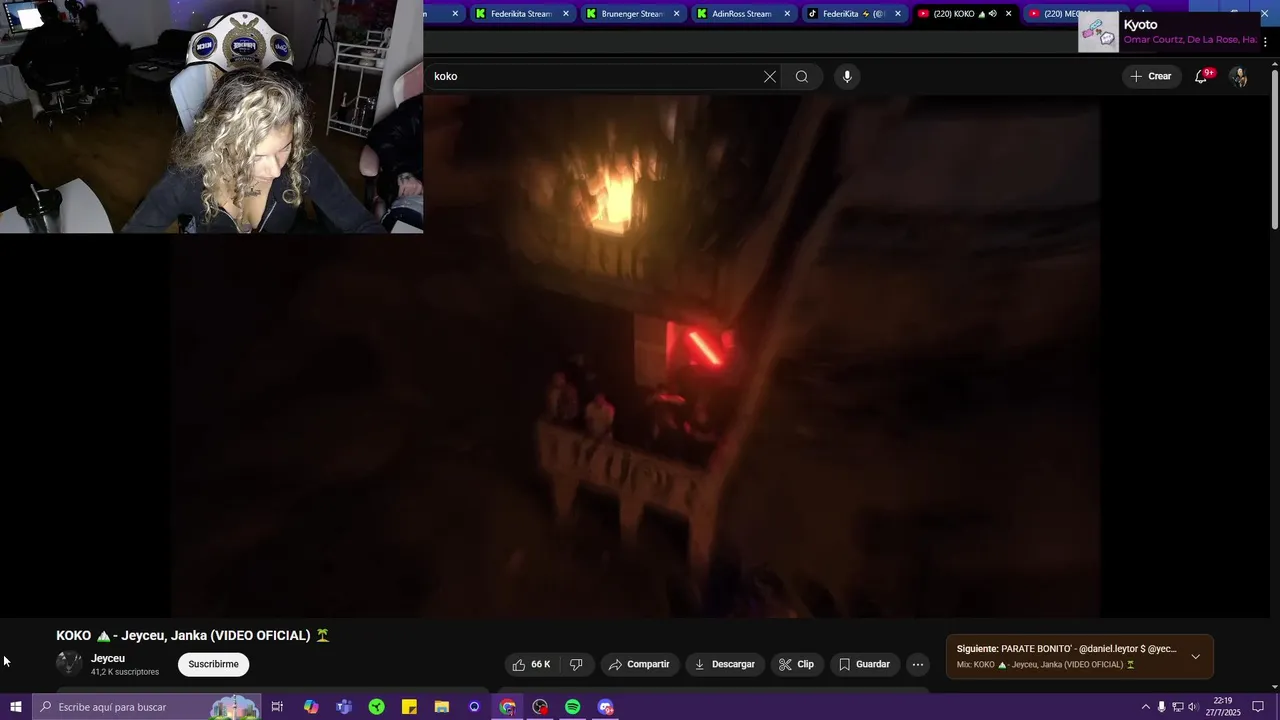The width and height of the screenshot is (1280, 720).
Task: Dislike the video with thumbs-down
Action: [576, 664]
